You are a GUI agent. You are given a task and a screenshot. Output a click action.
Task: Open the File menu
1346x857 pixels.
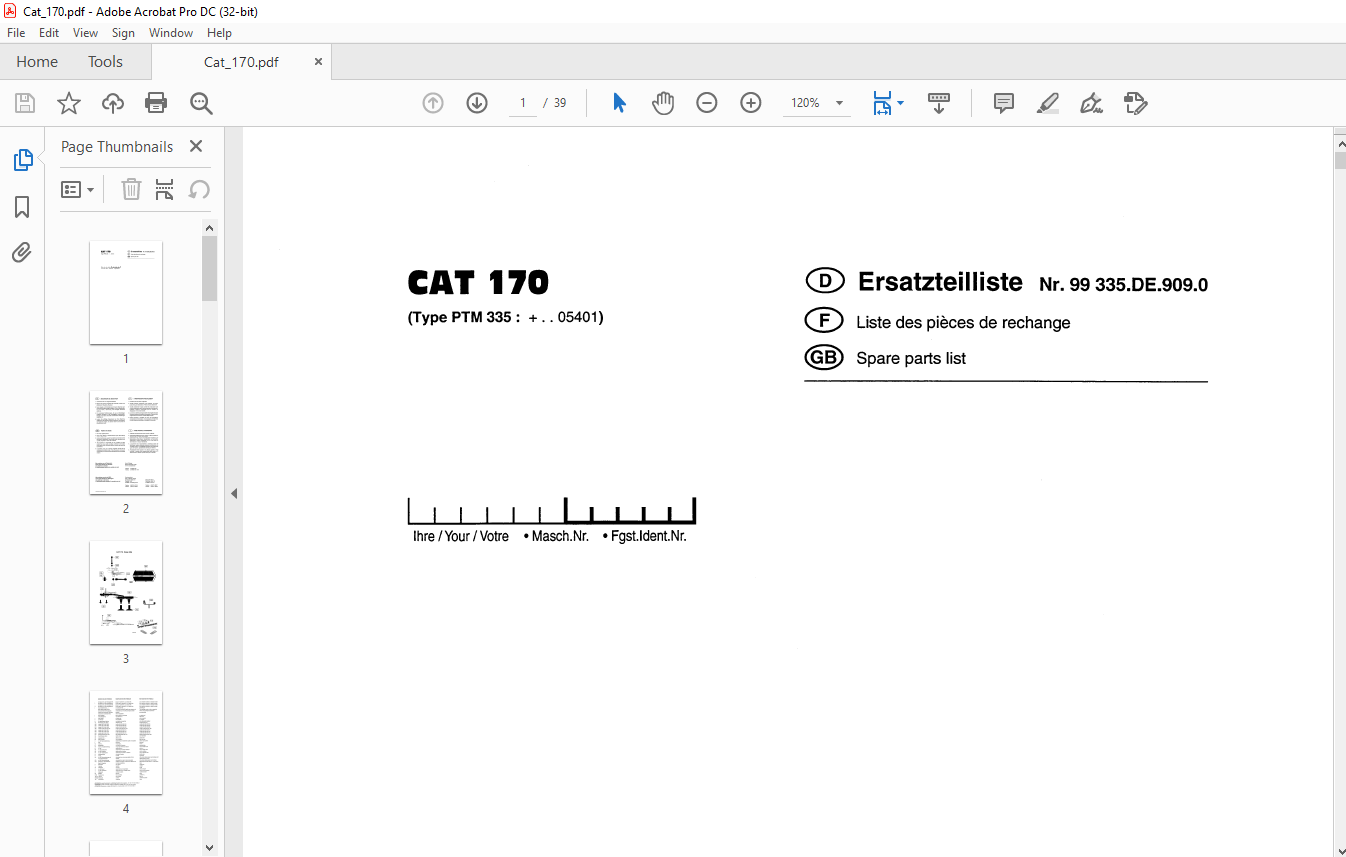click(16, 33)
